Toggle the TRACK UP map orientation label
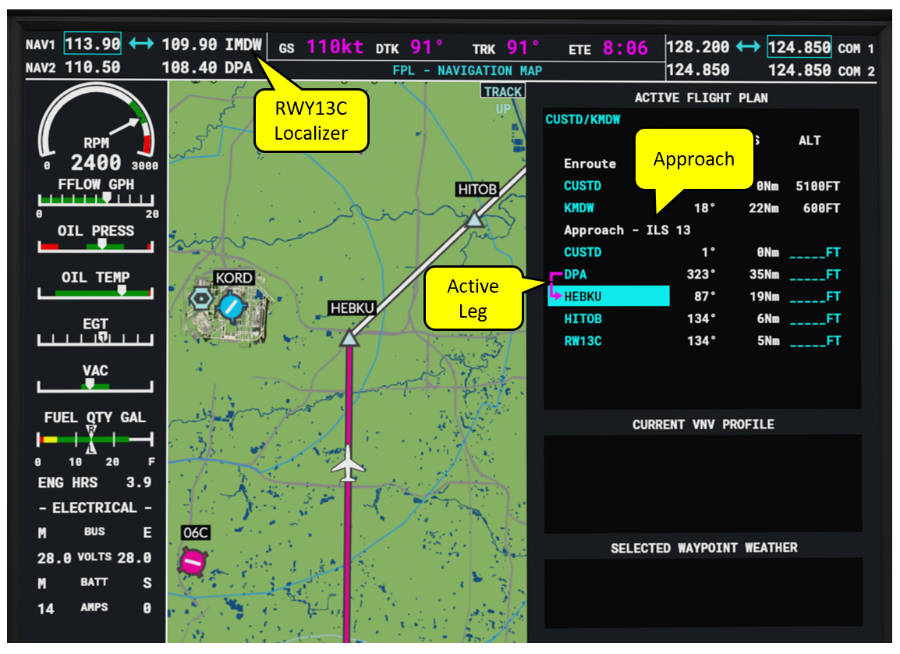The height and width of the screenshot is (654, 900). click(503, 91)
